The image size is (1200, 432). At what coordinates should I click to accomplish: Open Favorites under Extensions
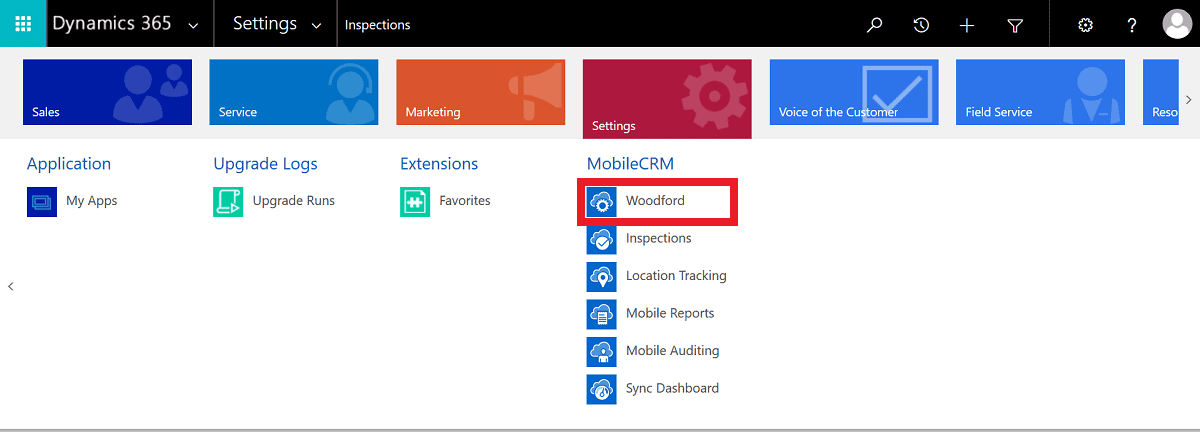465,201
